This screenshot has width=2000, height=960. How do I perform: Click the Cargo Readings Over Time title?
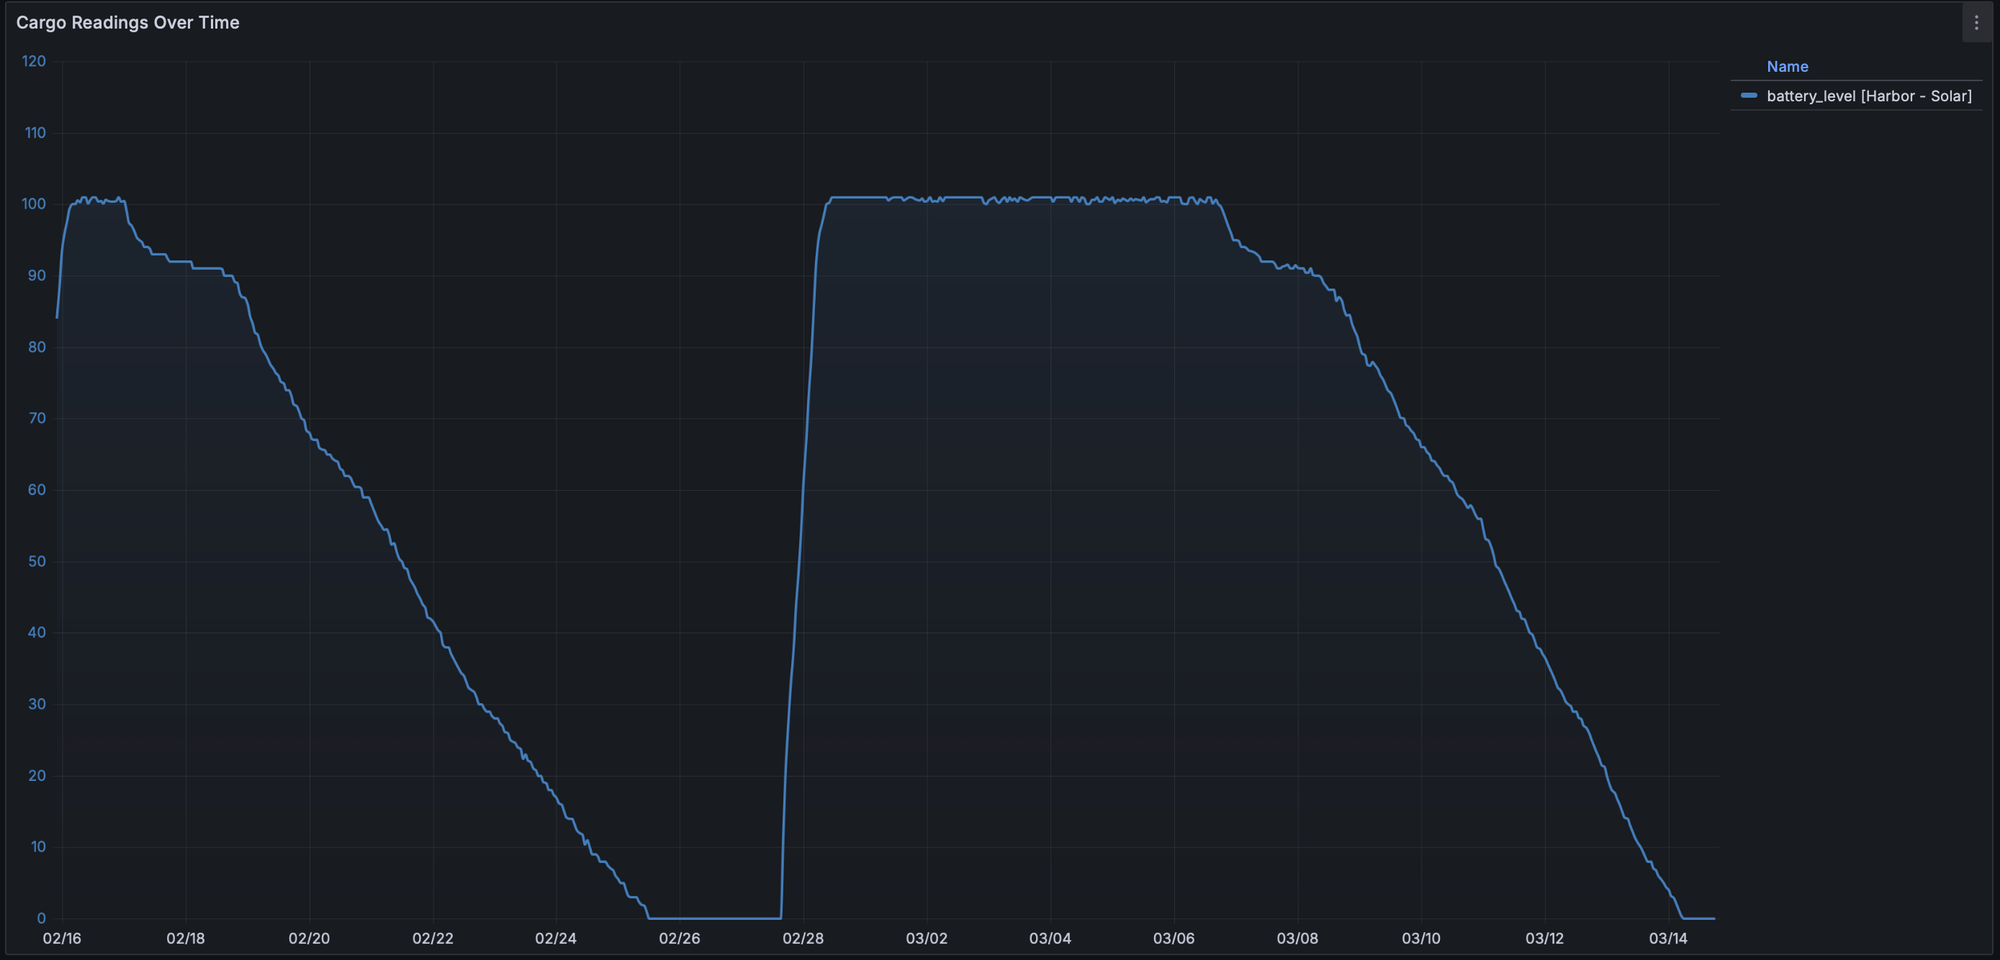(128, 23)
